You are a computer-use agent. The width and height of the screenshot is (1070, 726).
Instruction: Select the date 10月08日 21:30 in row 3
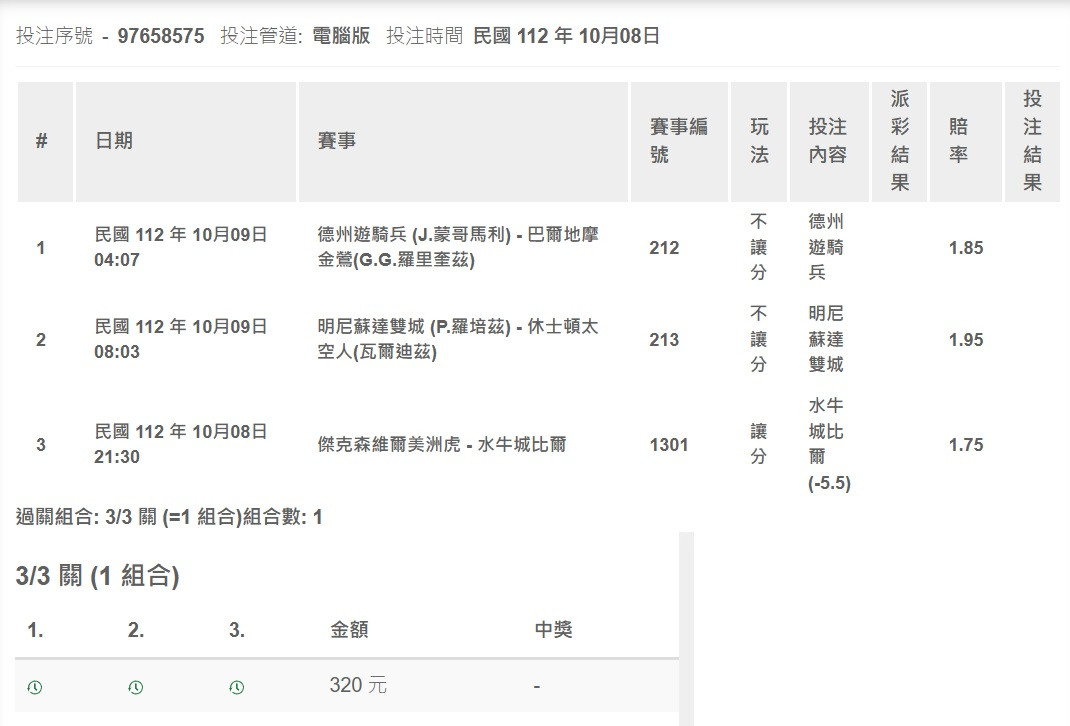tap(180, 444)
